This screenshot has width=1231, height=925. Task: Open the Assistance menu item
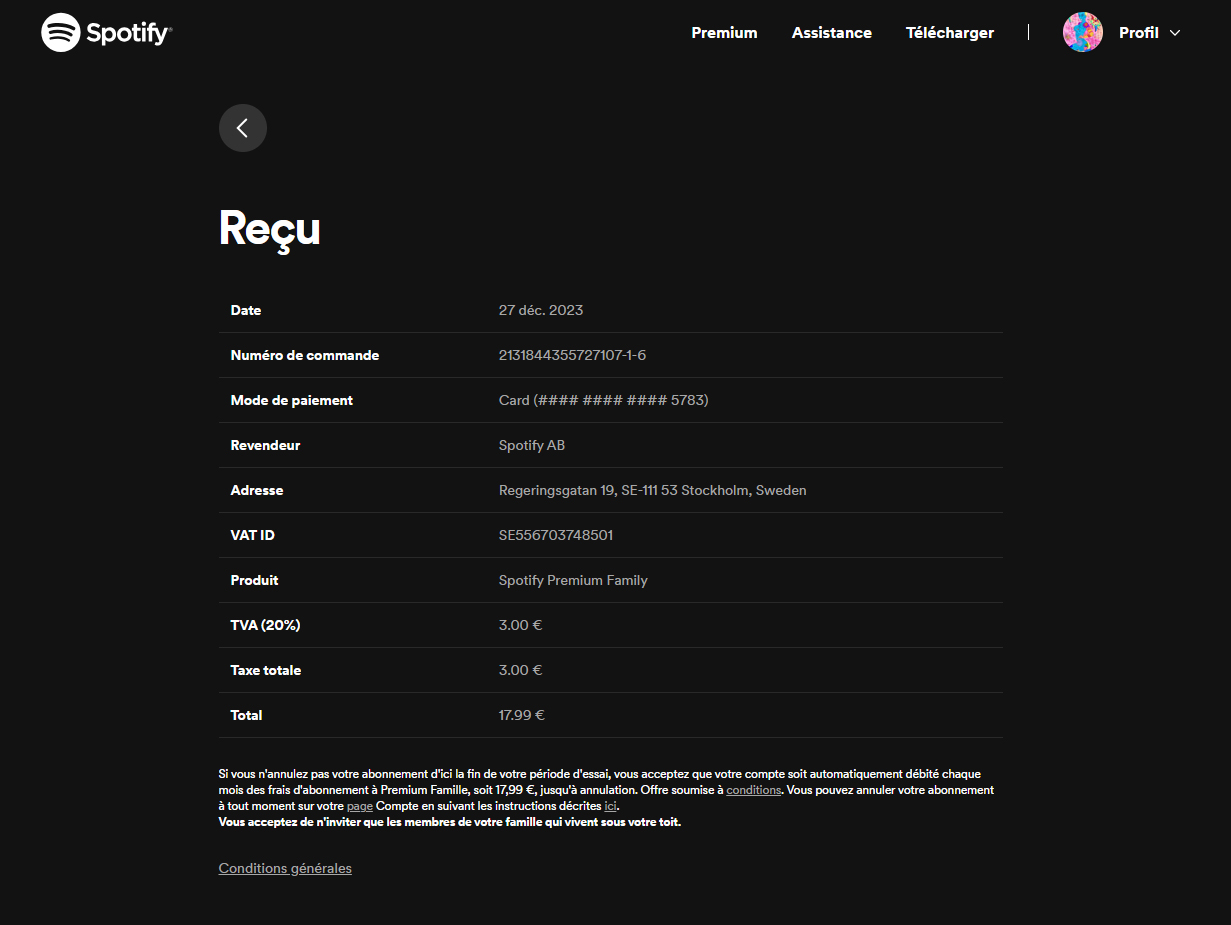(x=832, y=33)
